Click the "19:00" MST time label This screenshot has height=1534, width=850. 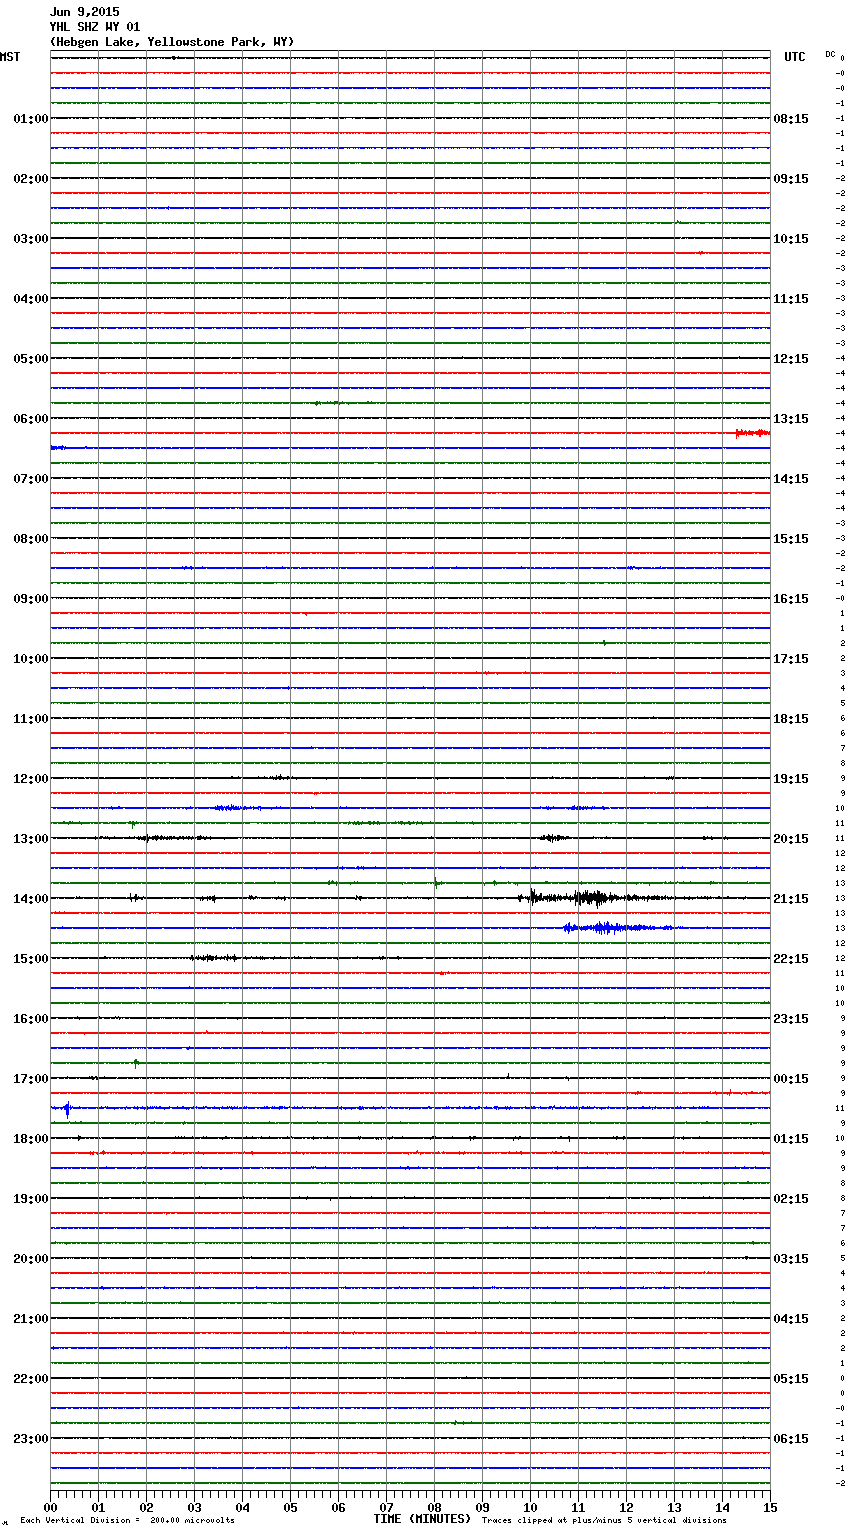[31, 1199]
